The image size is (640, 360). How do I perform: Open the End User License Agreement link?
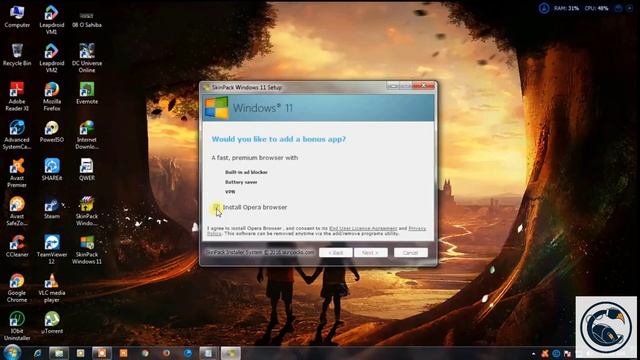click(363, 228)
